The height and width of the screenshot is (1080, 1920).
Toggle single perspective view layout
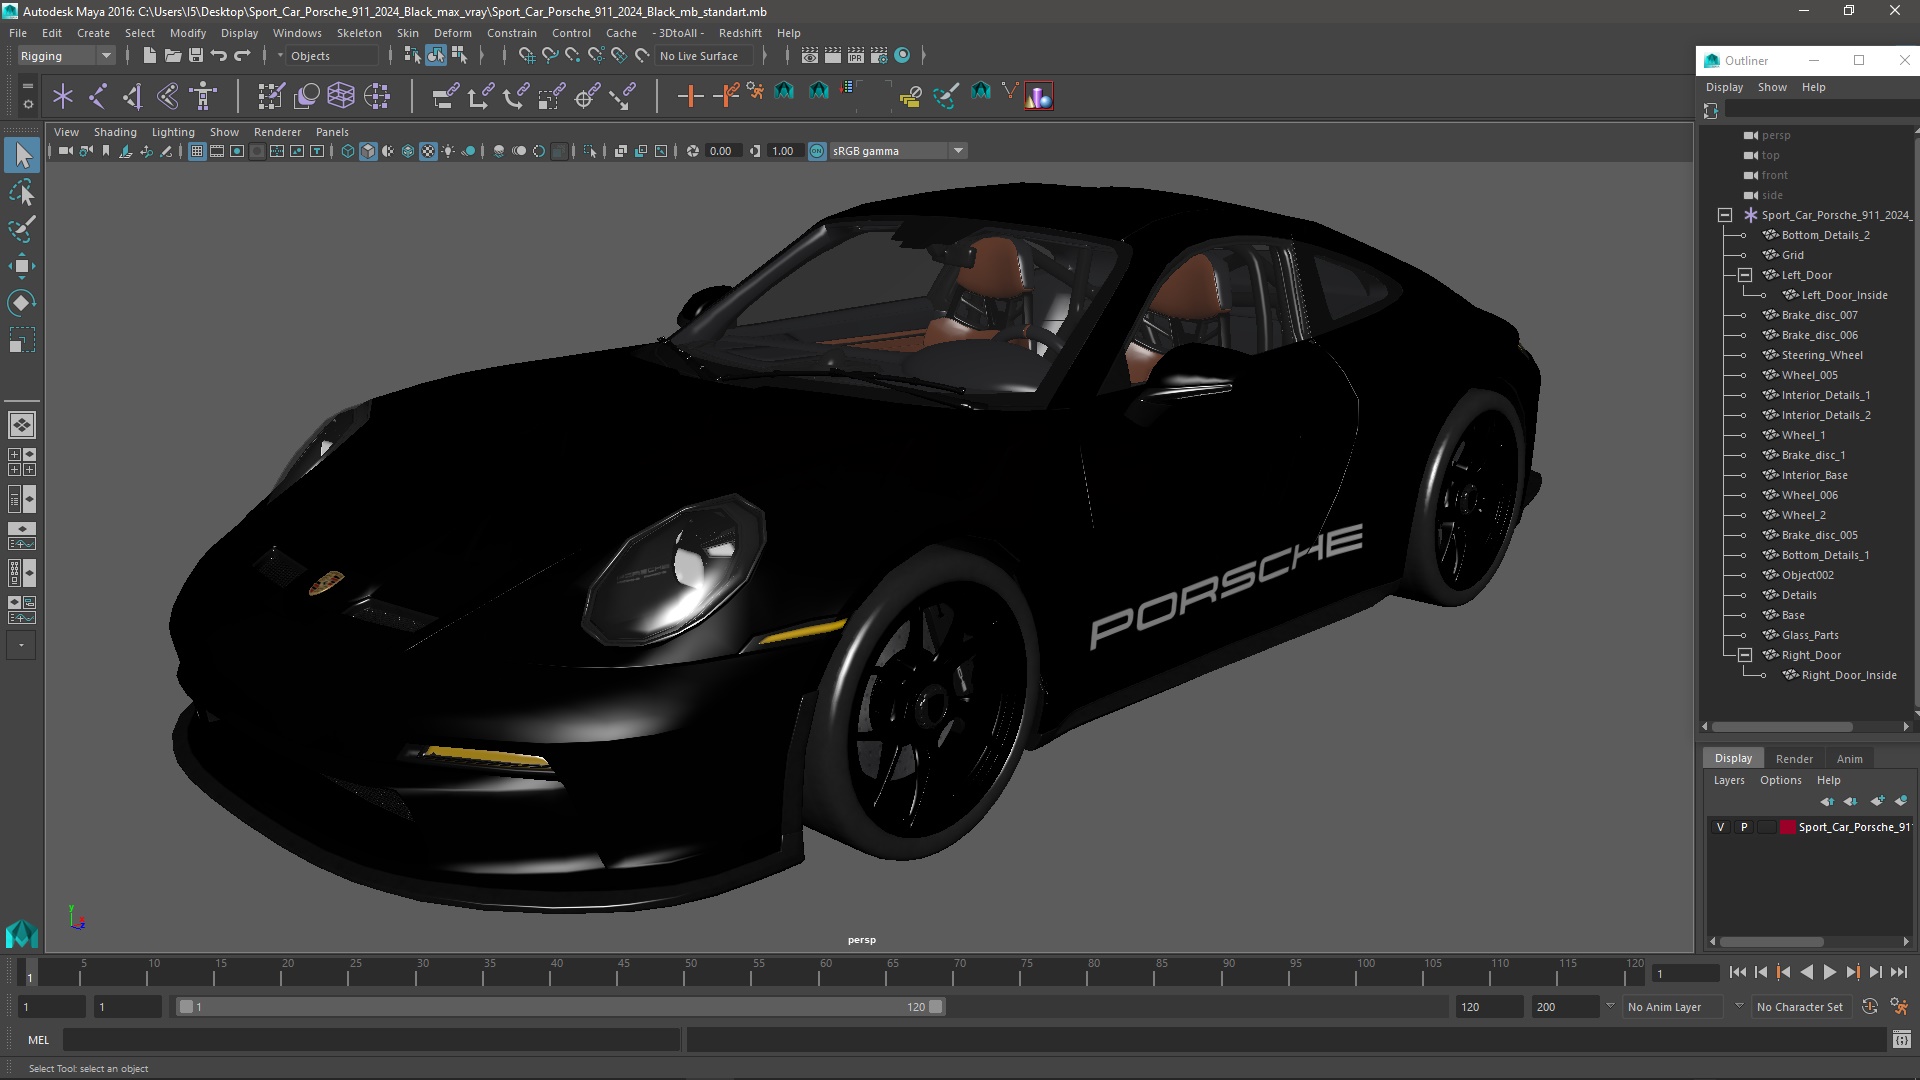pos(22,425)
